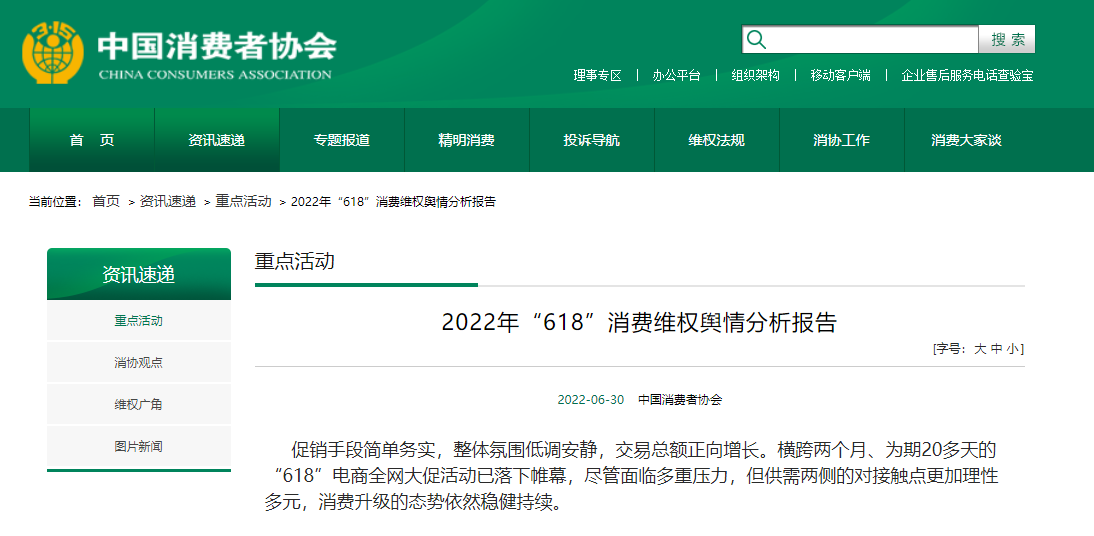Click the article title 2022年“618”消费维权舆情分析报告
This screenshot has height=536, width=1094.
[x=639, y=323]
